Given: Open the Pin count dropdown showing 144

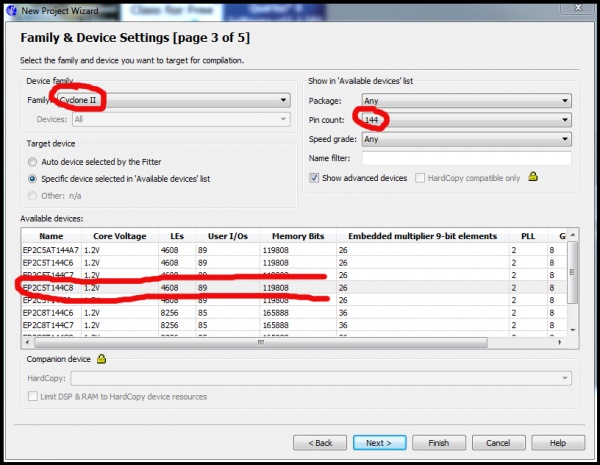Looking at the screenshot, I should click(x=466, y=120).
